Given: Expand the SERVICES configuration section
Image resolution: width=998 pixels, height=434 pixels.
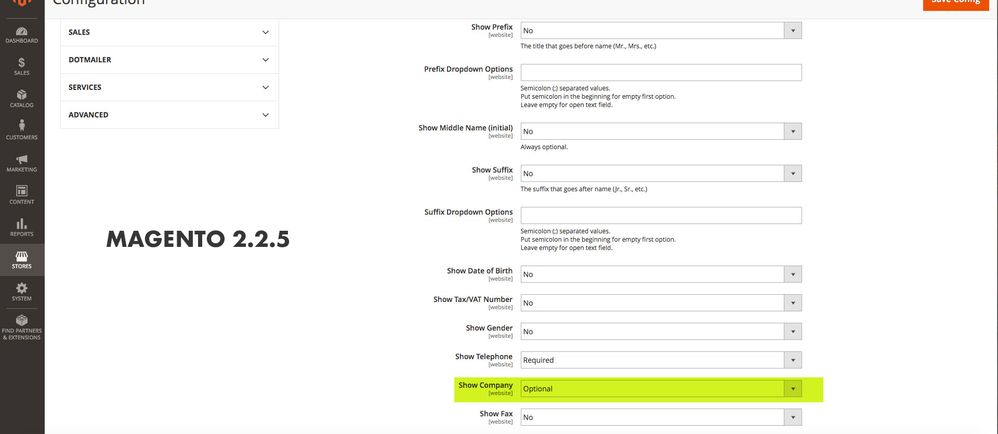Looking at the screenshot, I should tap(169, 87).
